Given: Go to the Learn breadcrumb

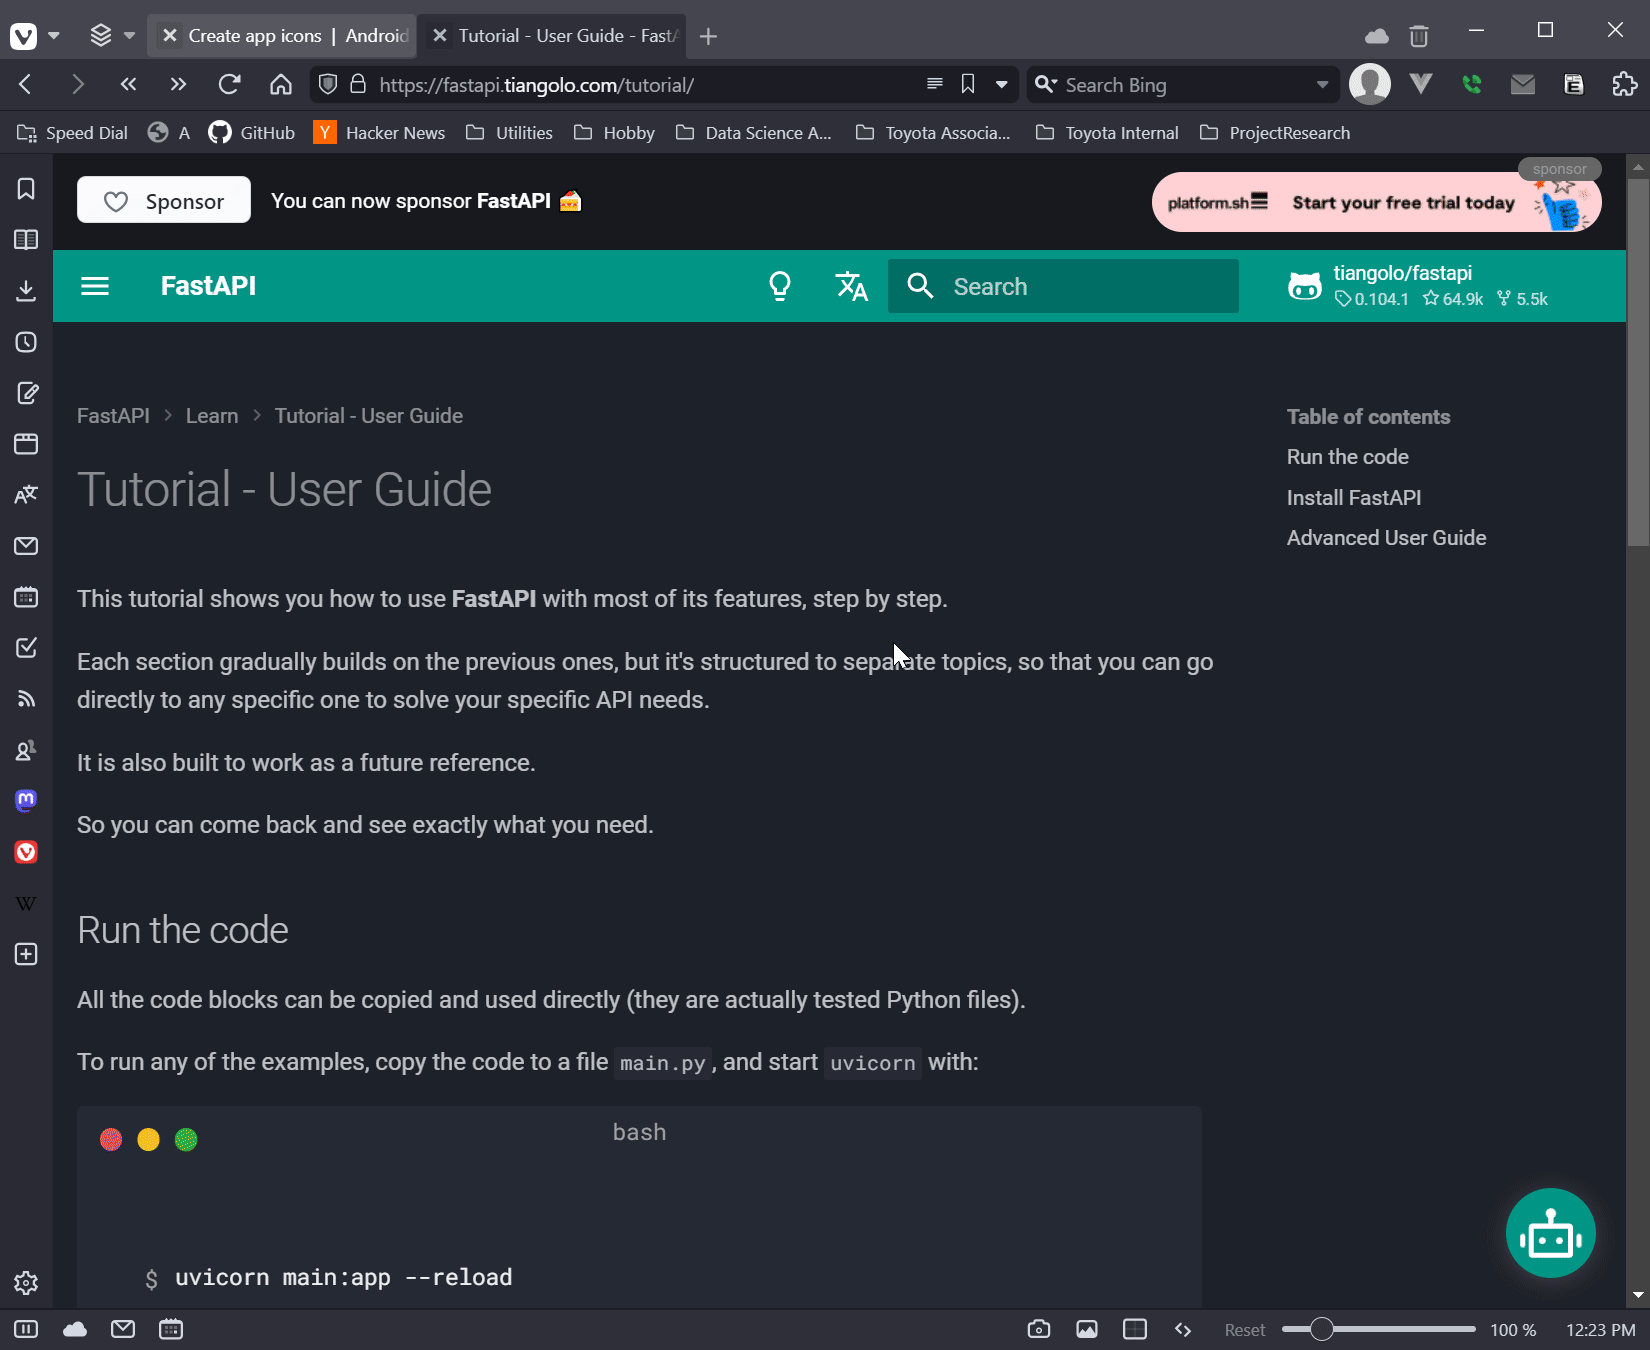Looking at the screenshot, I should (212, 416).
